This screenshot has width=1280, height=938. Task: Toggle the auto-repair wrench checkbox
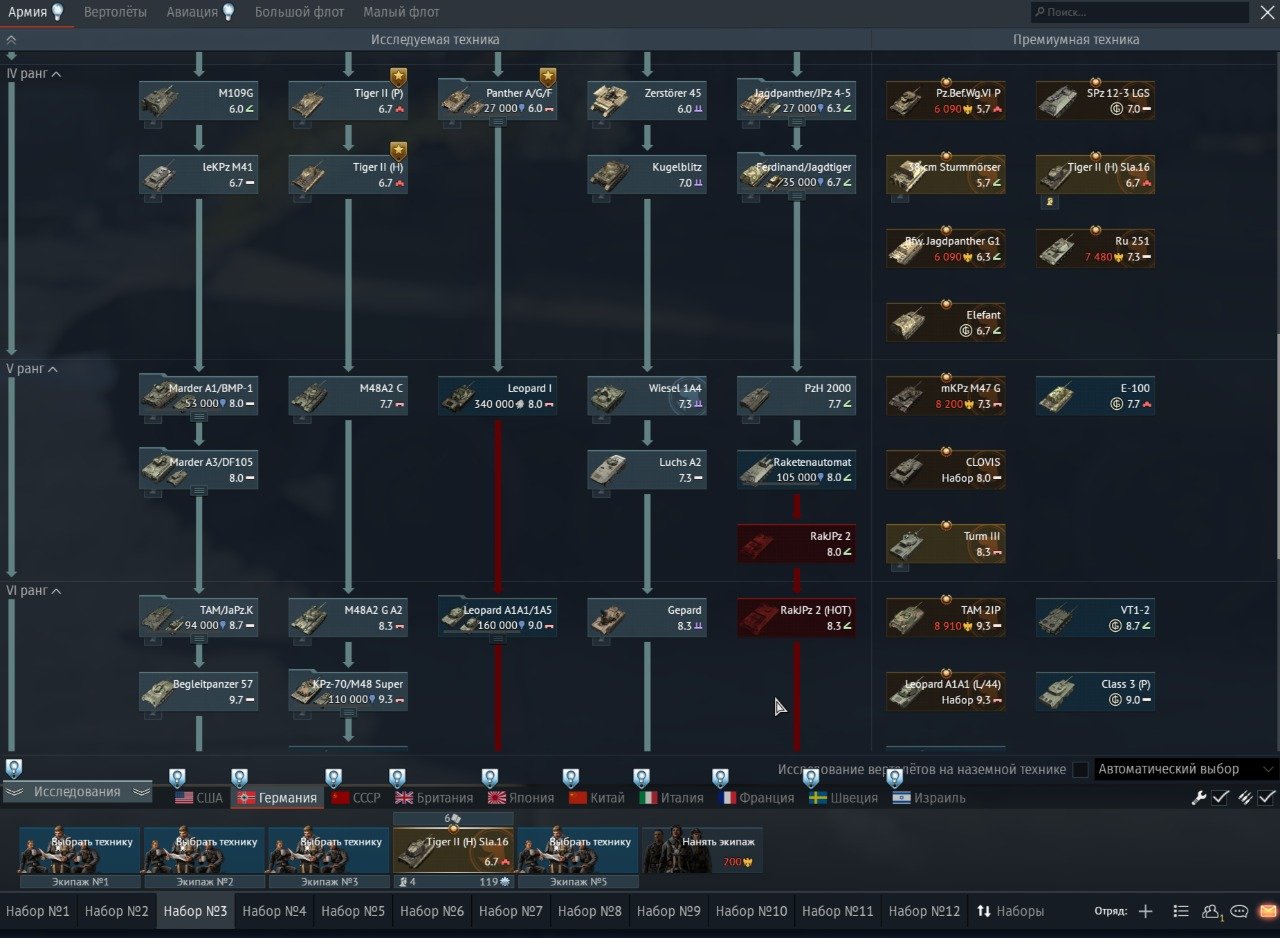(x=1220, y=797)
